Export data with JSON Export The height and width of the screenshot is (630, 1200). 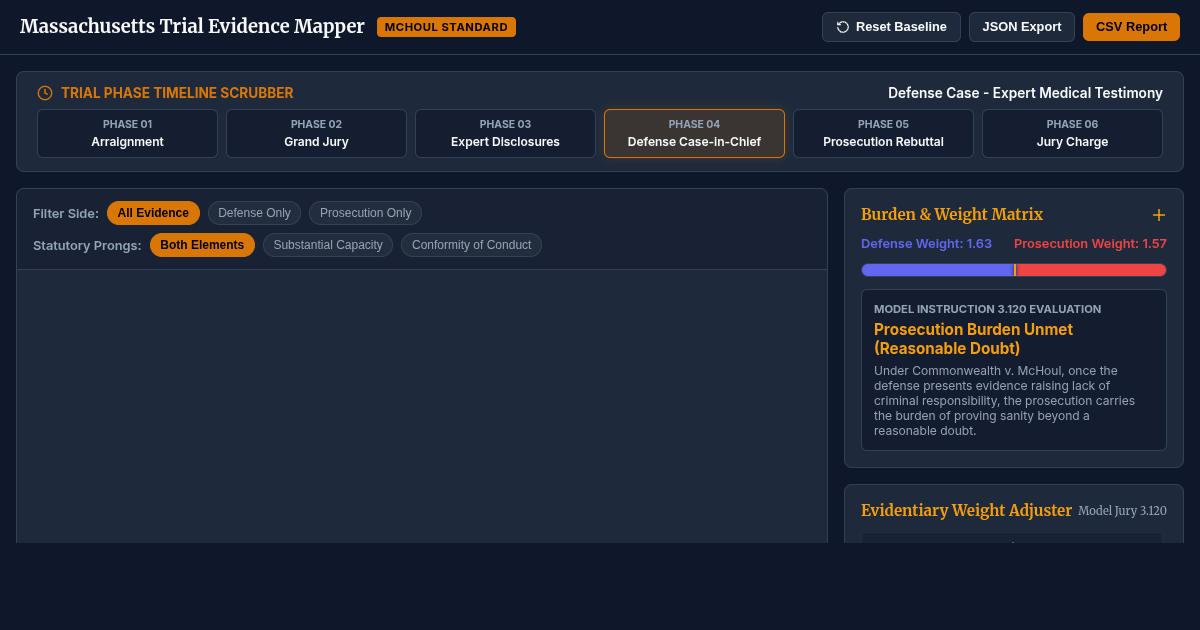[x=1022, y=27]
